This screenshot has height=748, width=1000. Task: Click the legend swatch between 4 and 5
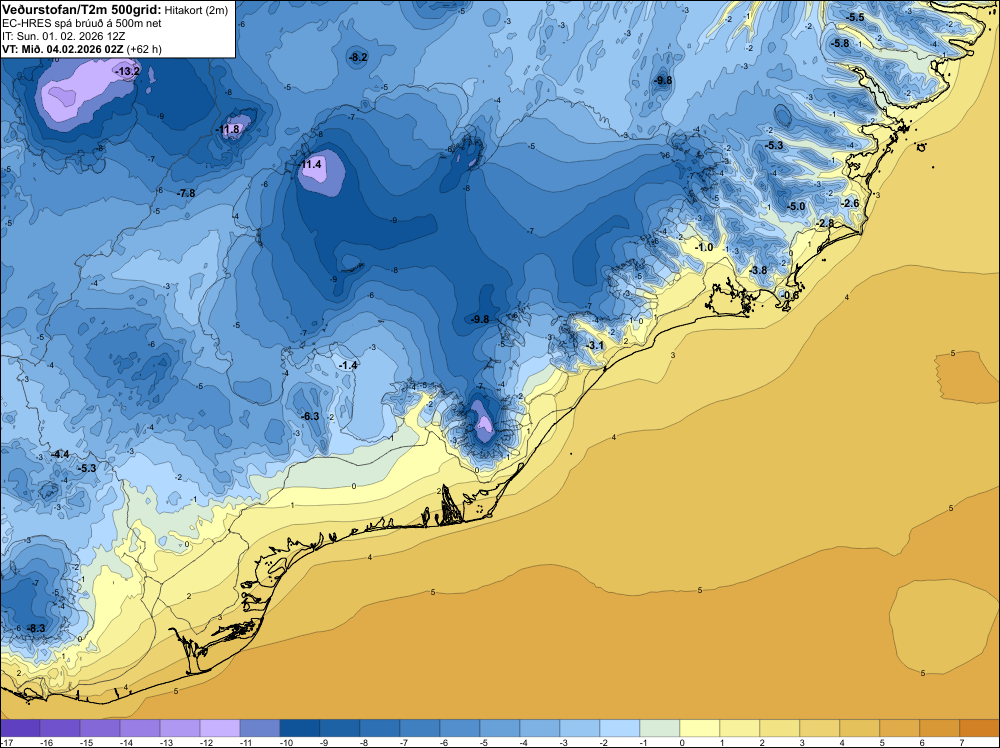point(860,728)
